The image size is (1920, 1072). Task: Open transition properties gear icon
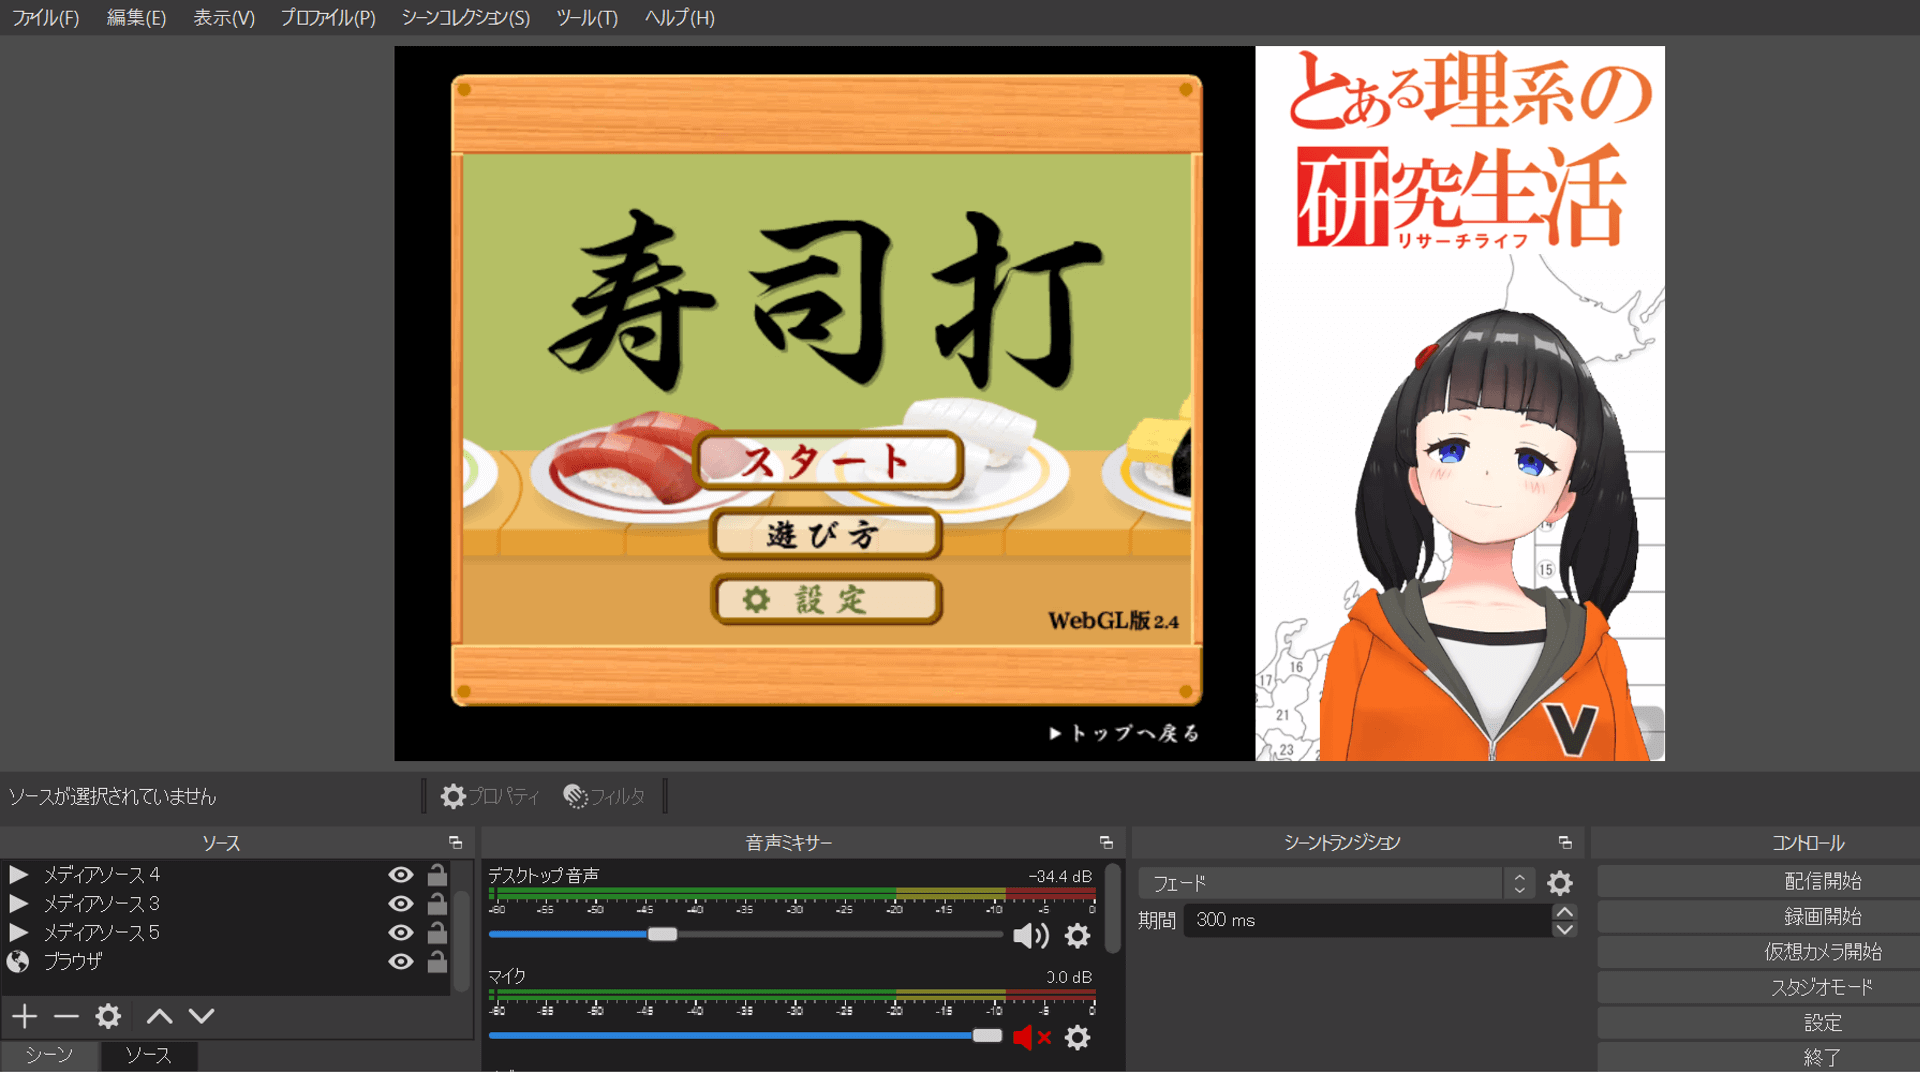pyautogui.click(x=1560, y=883)
